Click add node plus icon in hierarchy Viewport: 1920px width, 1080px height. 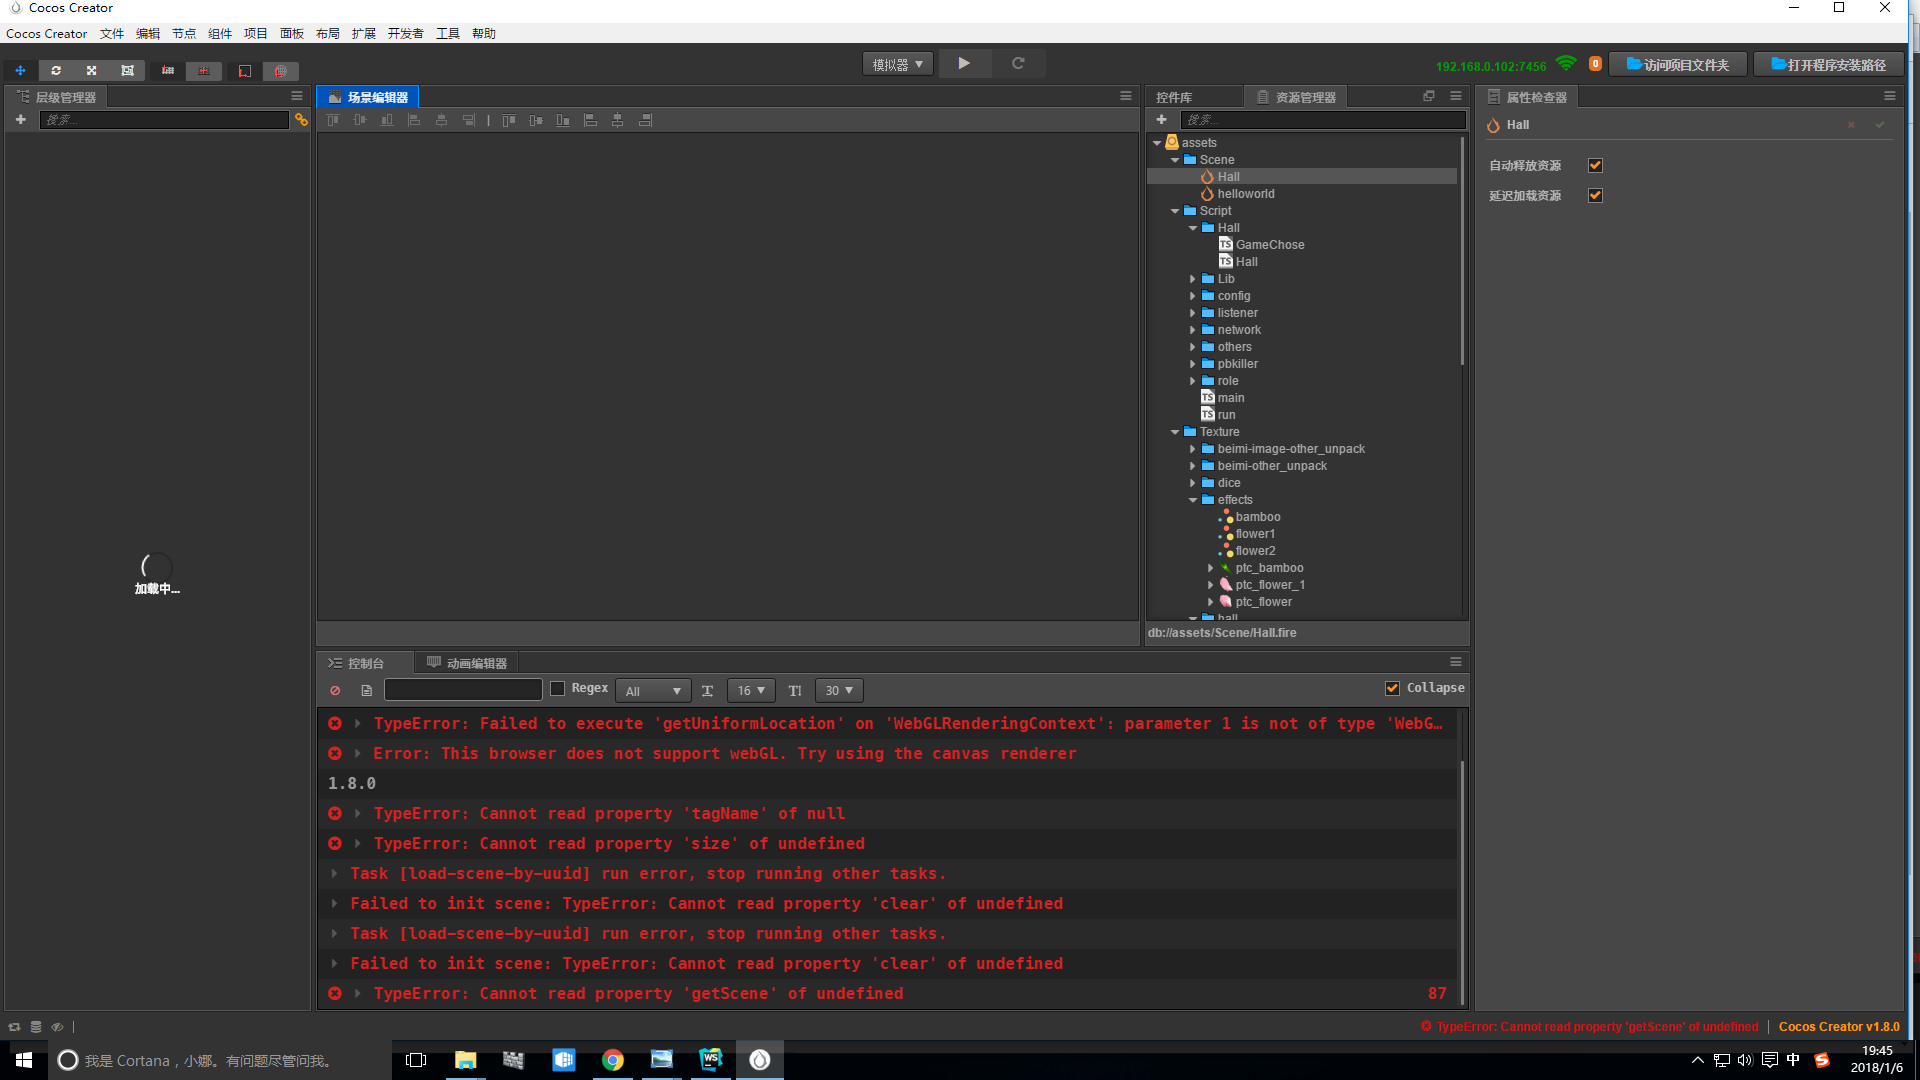tap(20, 120)
